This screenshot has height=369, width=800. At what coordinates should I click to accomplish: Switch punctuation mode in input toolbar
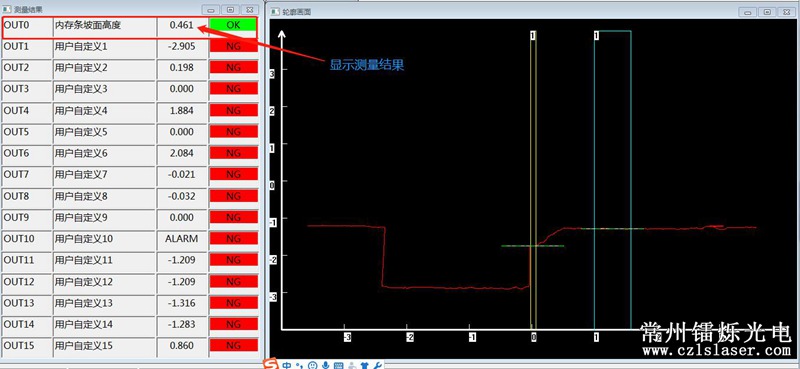[x=300, y=365]
